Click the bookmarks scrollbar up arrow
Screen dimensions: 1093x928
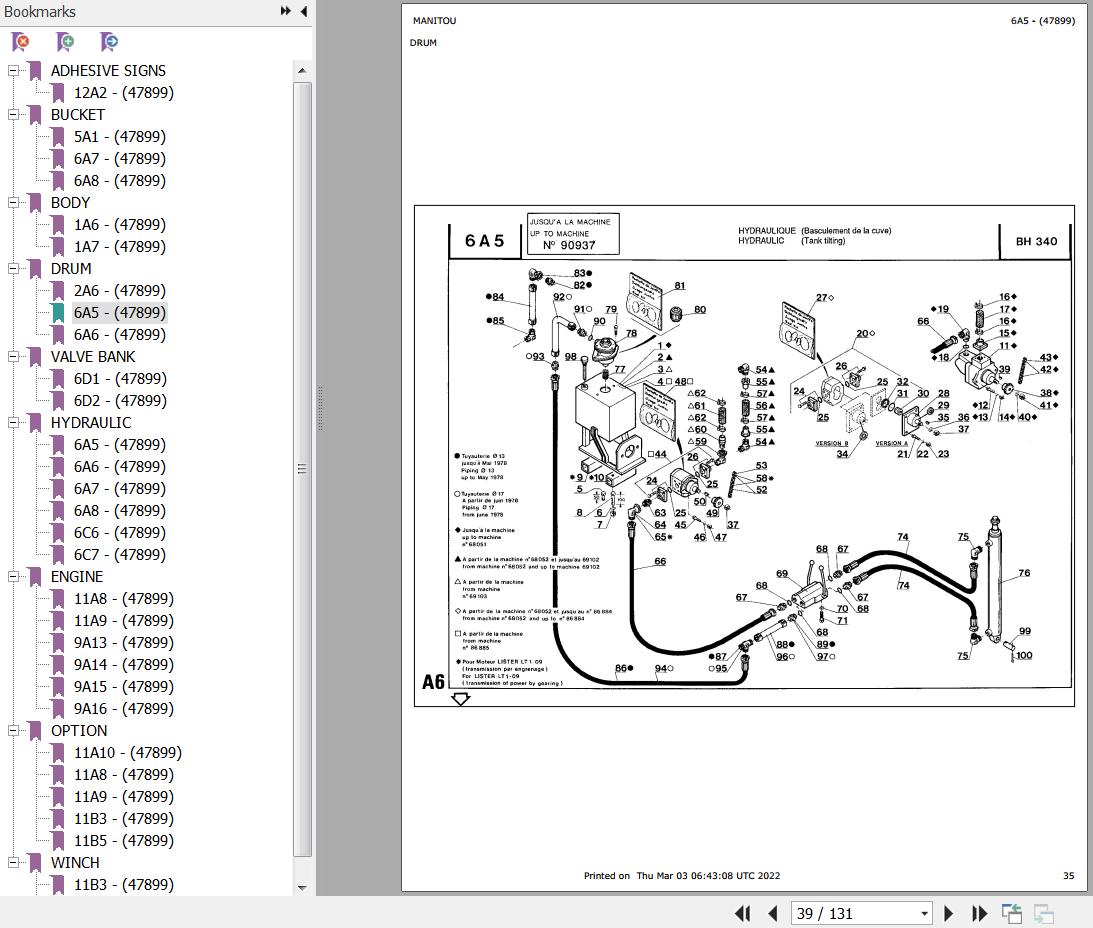click(302, 70)
